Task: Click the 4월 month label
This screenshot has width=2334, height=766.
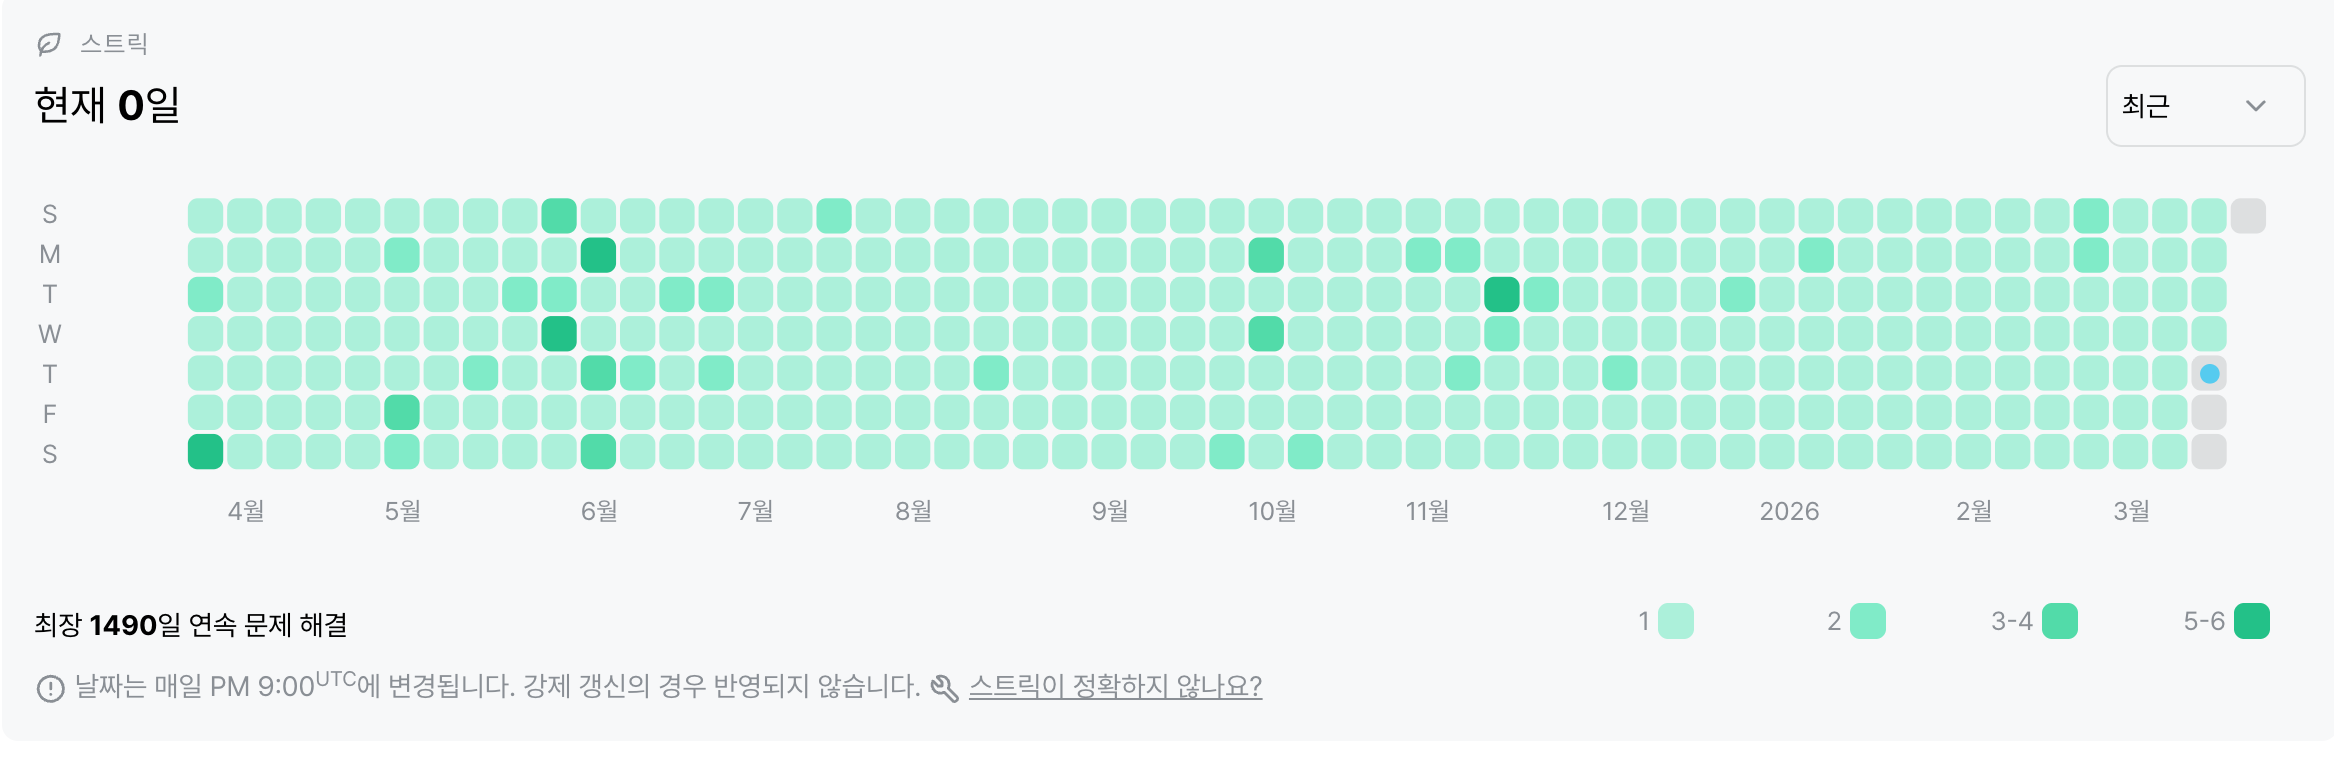Action: click(246, 512)
